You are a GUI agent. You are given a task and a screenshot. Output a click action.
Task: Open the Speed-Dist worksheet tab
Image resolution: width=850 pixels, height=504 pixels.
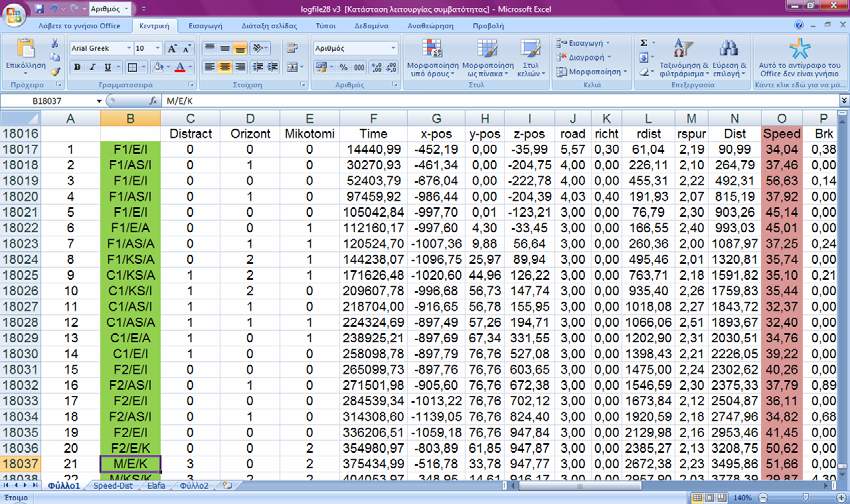click(113, 486)
